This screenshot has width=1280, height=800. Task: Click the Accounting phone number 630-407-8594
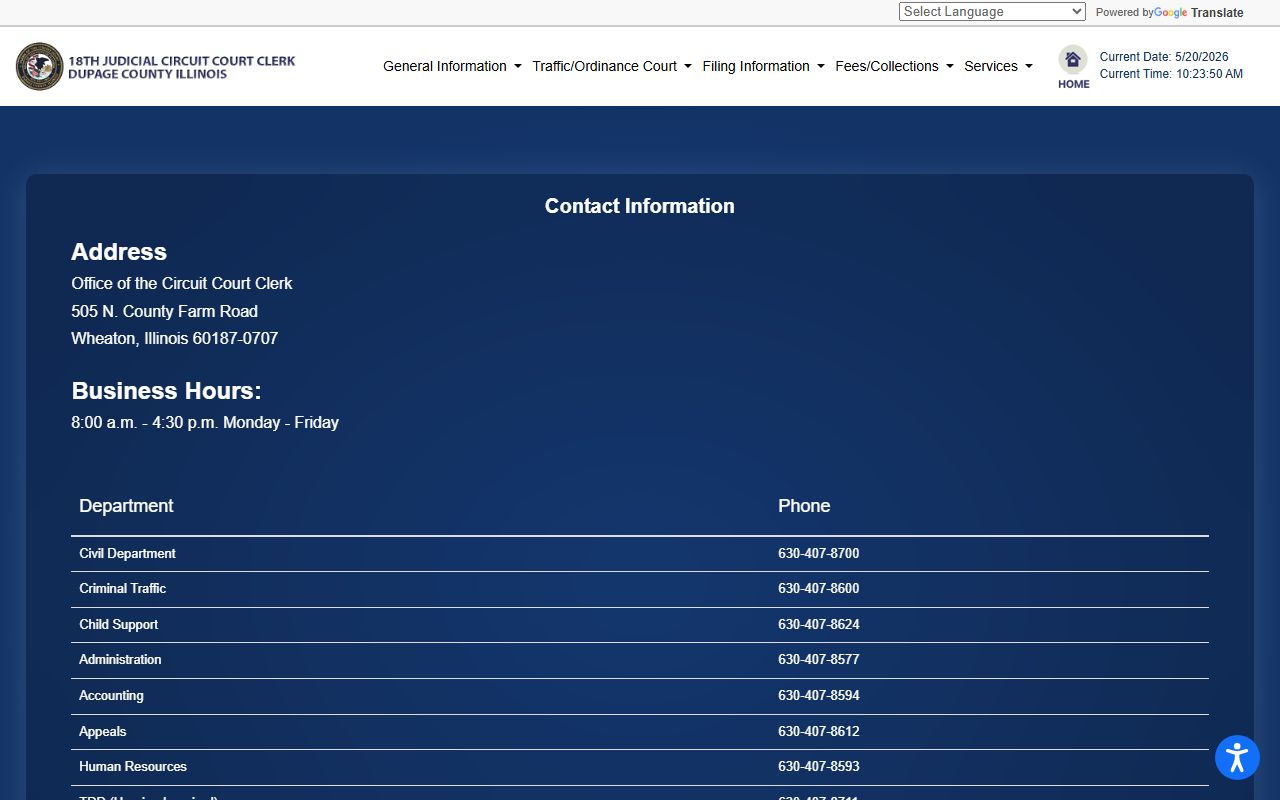tap(819, 695)
